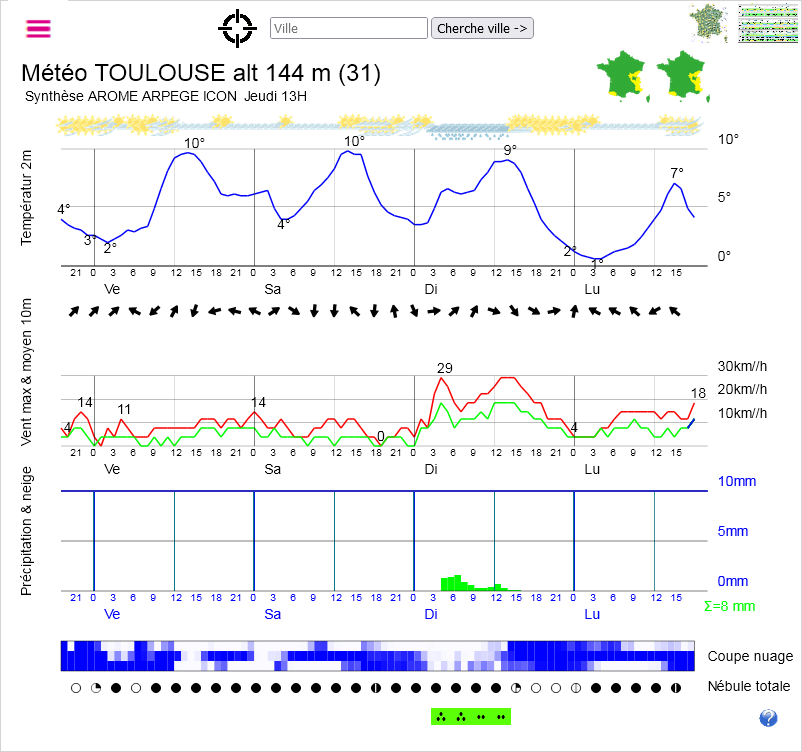Click the Température 2m axis label
This screenshot has width=802, height=752.
coord(26,198)
